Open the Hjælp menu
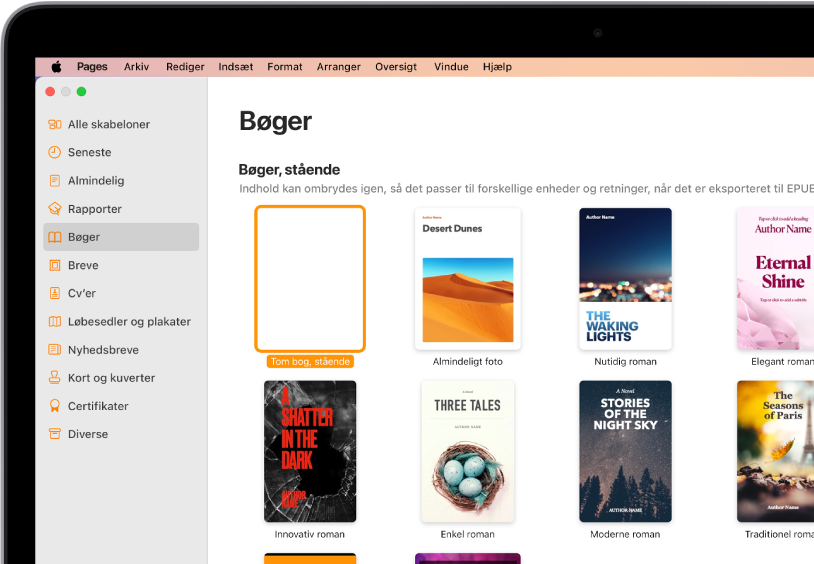Screen dimensions: 814x564 point(497,66)
